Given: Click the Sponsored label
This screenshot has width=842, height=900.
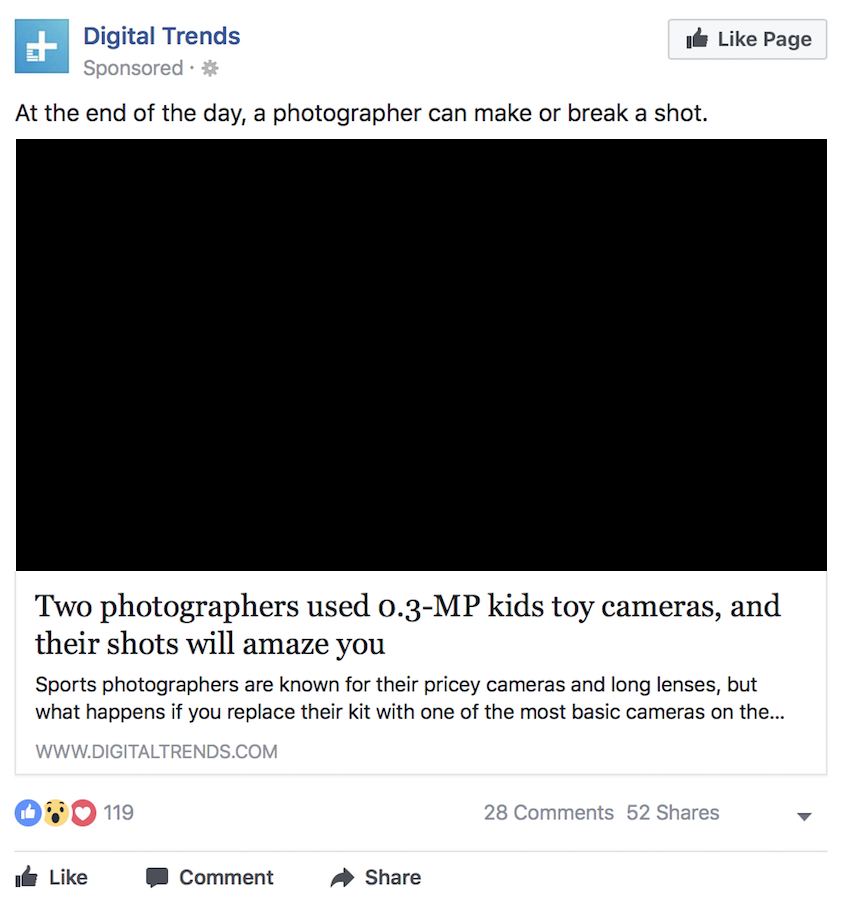Looking at the screenshot, I should [133, 68].
